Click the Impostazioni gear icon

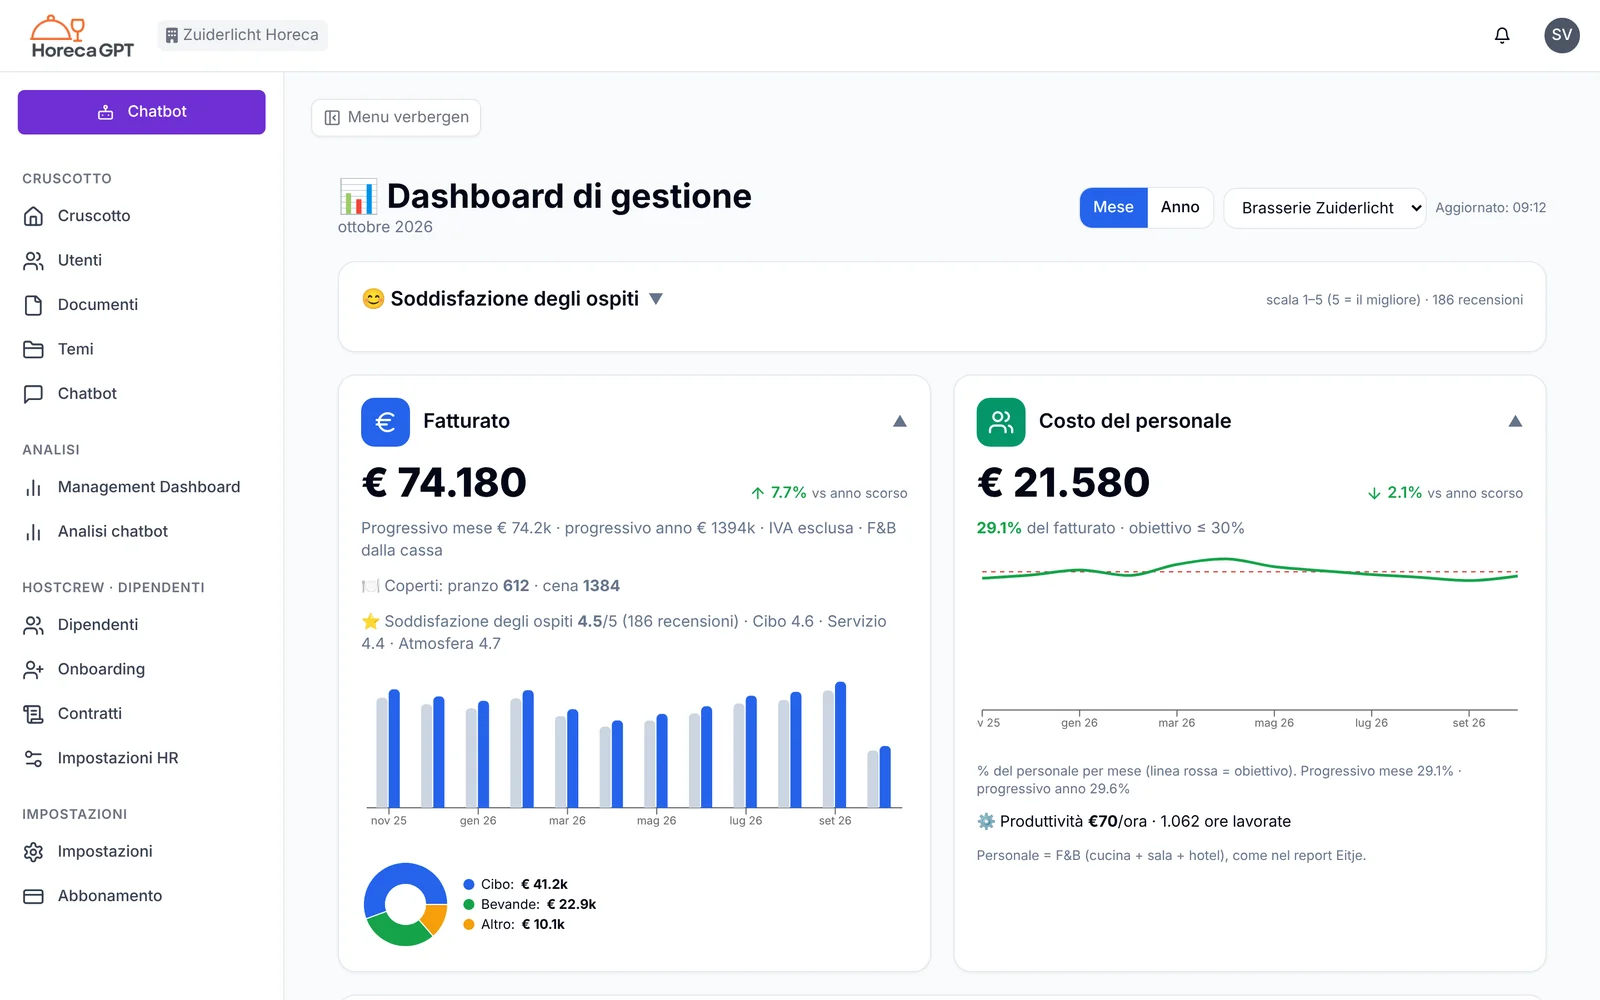tap(33, 852)
